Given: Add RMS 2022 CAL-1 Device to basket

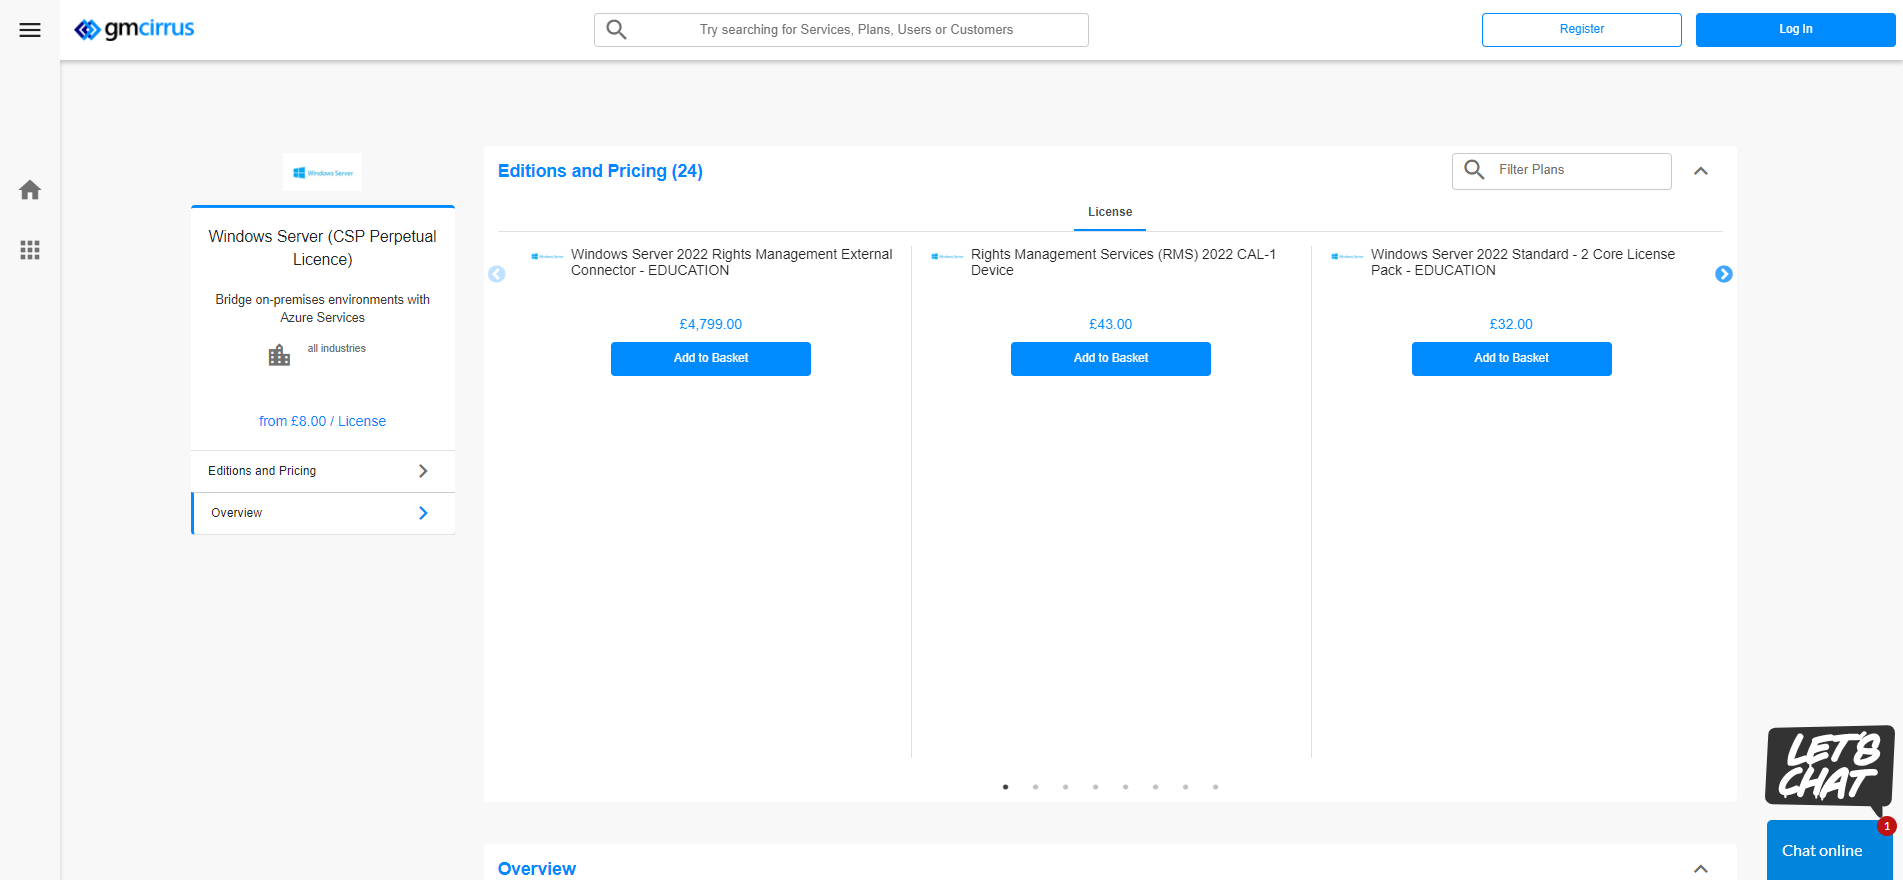Looking at the screenshot, I should pos(1111,359).
